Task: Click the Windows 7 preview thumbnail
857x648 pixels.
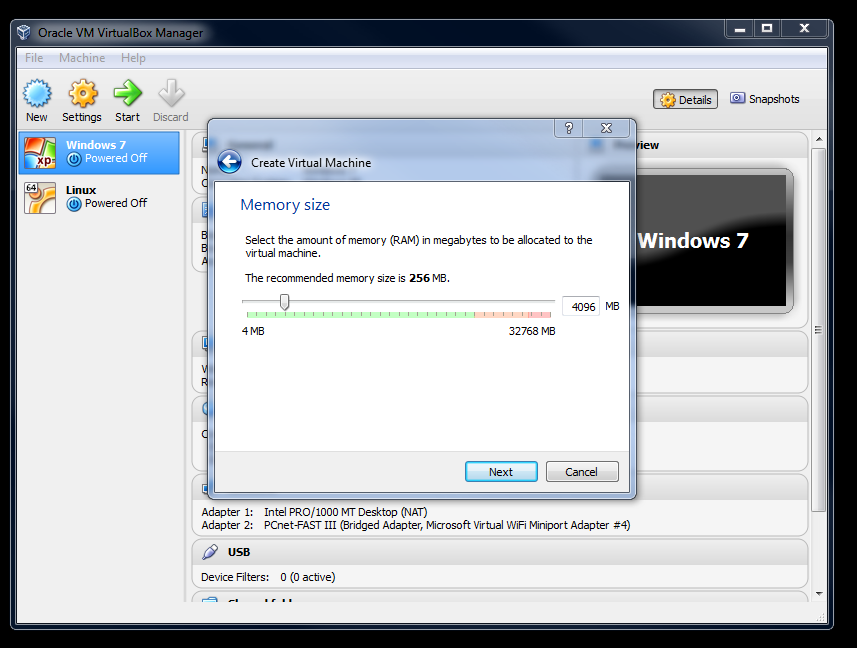Action: (x=711, y=241)
